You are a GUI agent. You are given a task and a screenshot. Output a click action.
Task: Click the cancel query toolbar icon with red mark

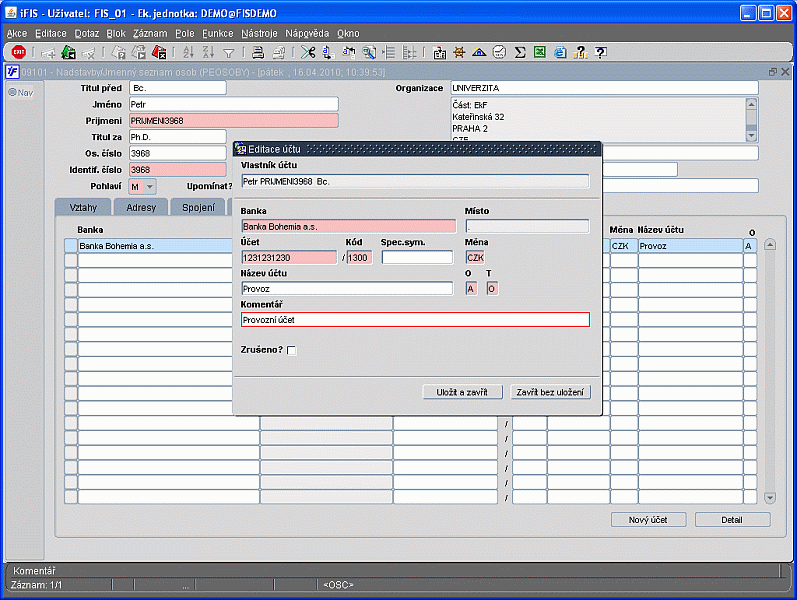click(x=159, y=52)
